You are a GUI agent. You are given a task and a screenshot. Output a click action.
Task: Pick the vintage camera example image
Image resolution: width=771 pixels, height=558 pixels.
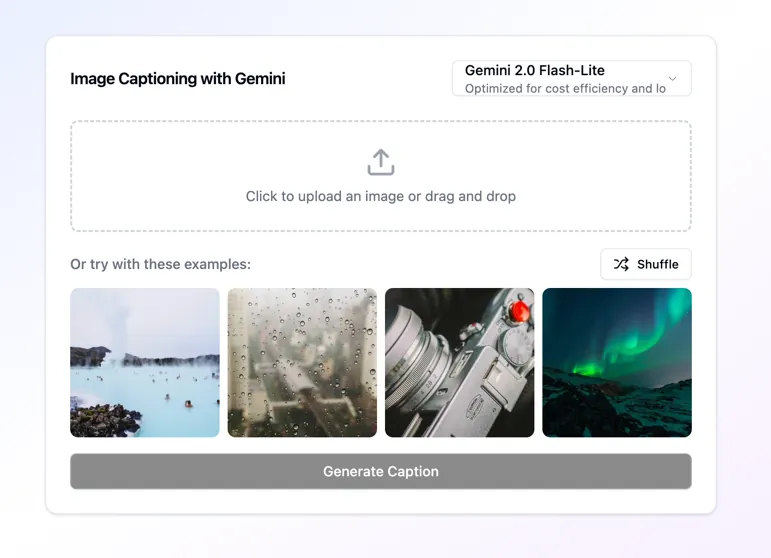pos(459,362)
